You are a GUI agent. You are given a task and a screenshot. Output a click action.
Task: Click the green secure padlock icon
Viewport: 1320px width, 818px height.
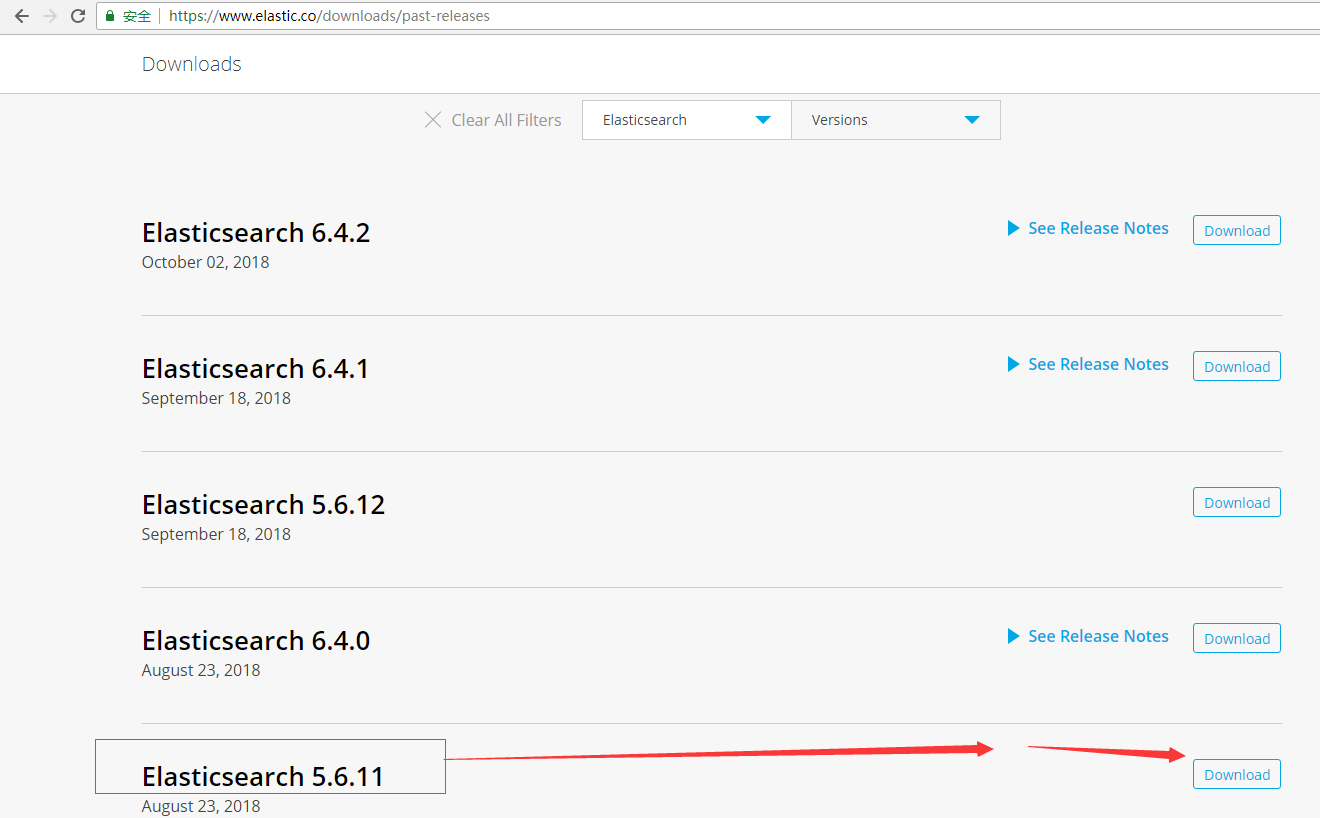tap(110, 16)
